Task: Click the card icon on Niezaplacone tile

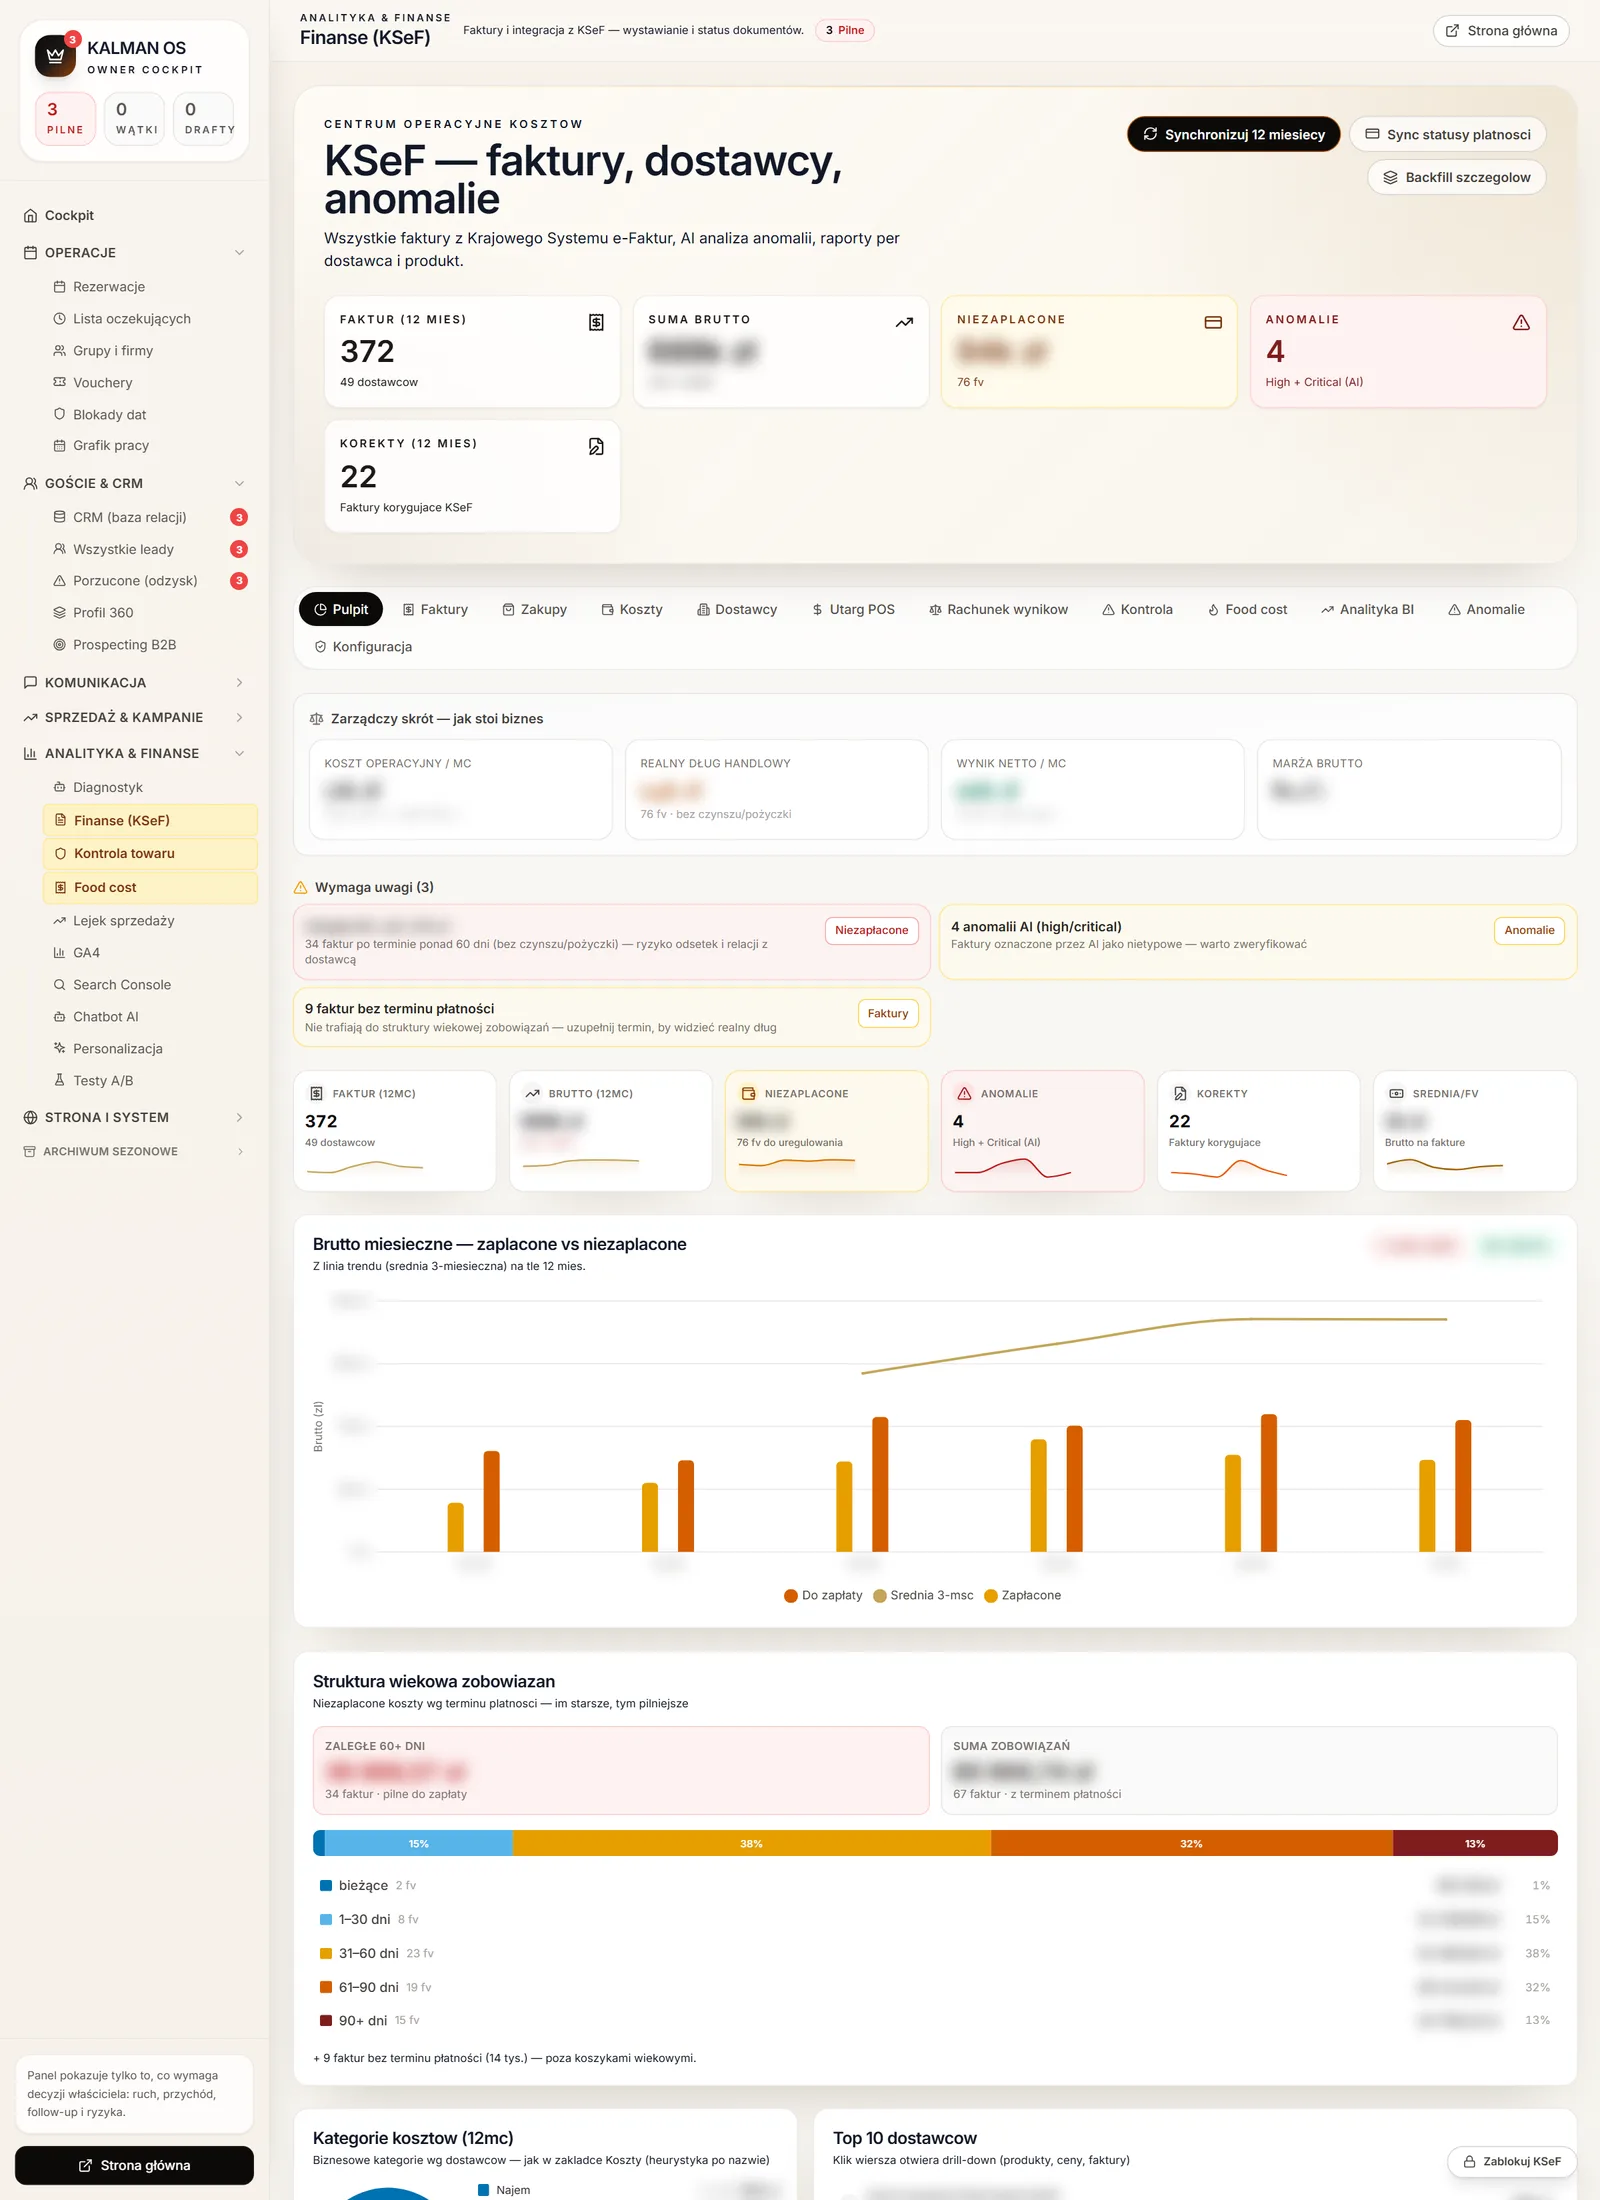Action: (x=1213, y=322)
